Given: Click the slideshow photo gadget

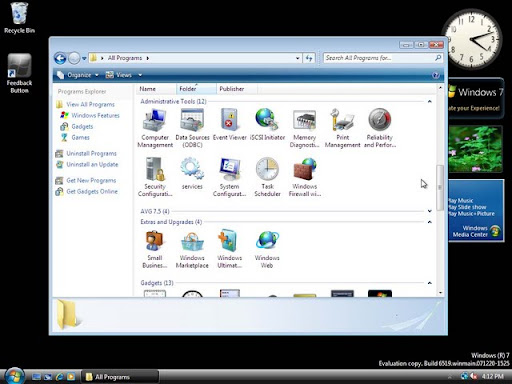Looking at the screenshot, I should click(x=475, y=149).
